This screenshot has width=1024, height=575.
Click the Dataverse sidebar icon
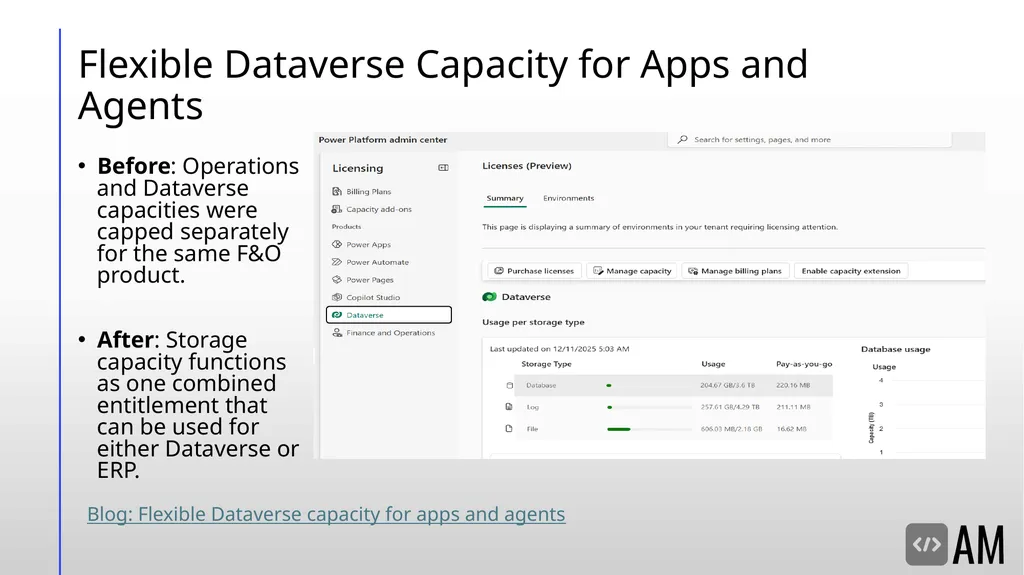(337, 315)
